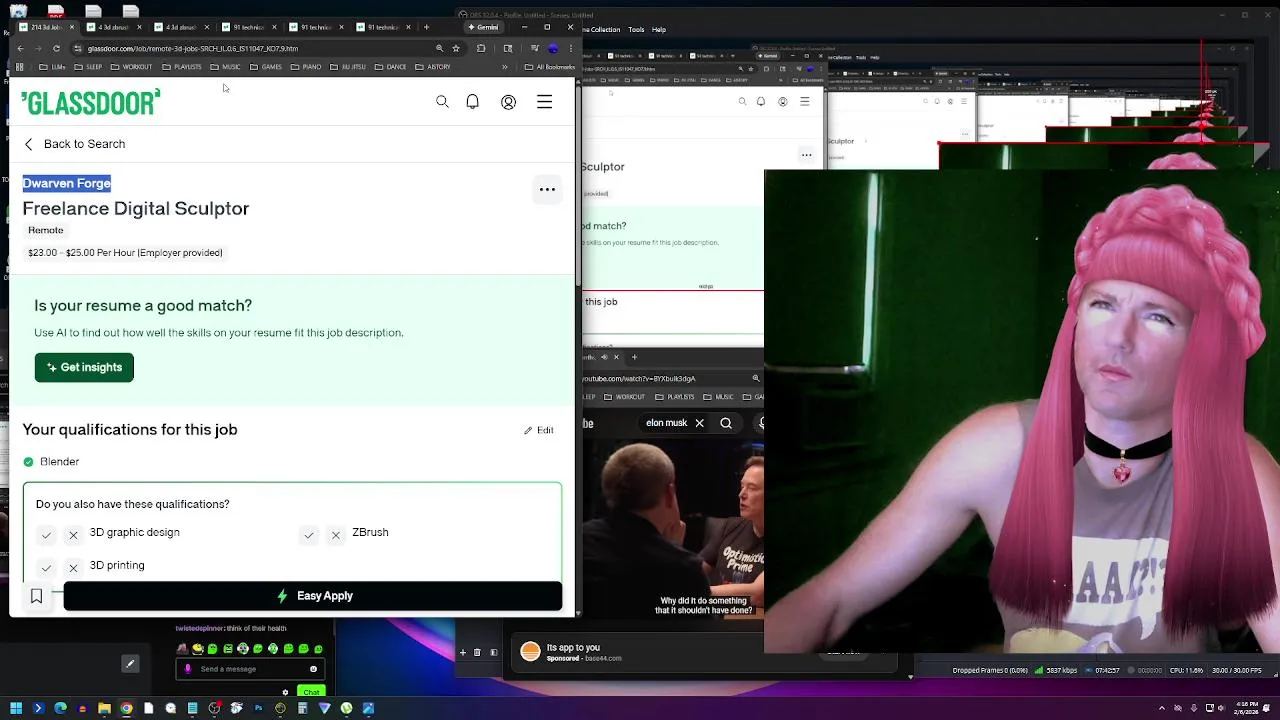
Task: Open Chrome three-dot menu
Action: (x=570, y=48)
